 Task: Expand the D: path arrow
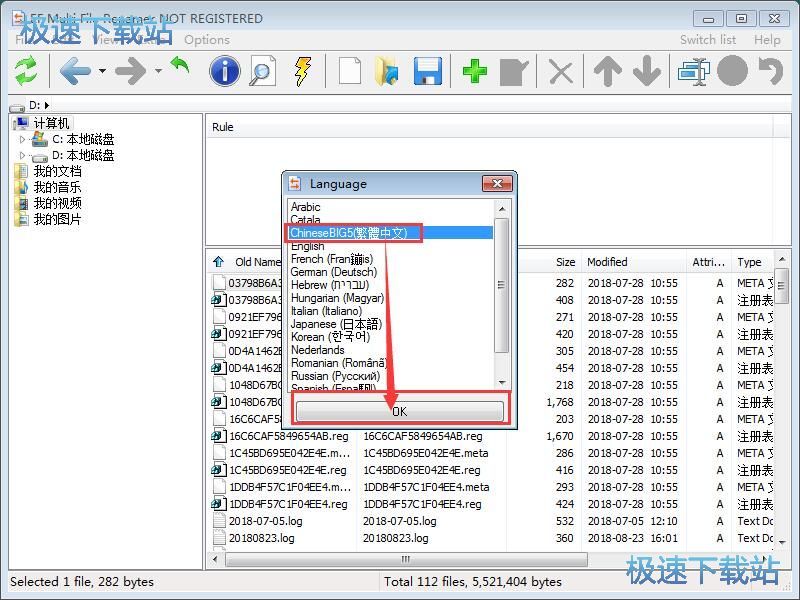(x=47, y=105)
